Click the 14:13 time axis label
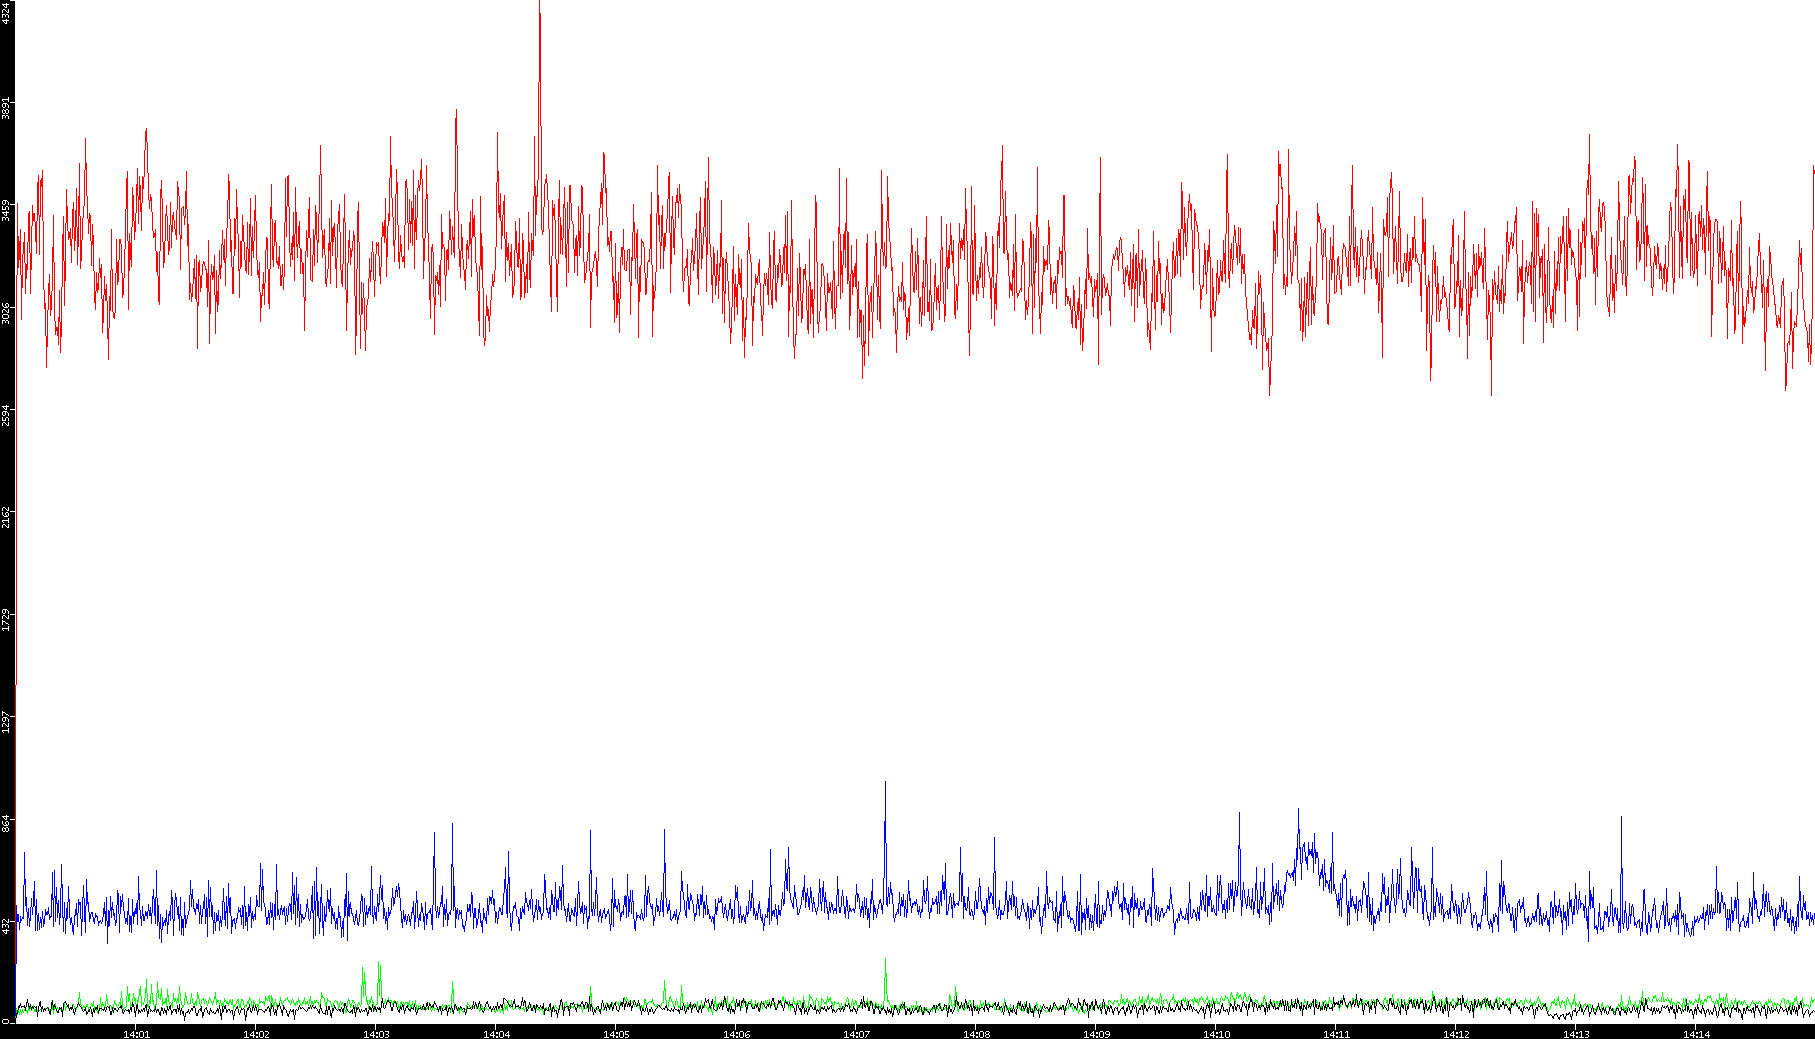1815x1039 pixels. click(x=1577, y=1034)
